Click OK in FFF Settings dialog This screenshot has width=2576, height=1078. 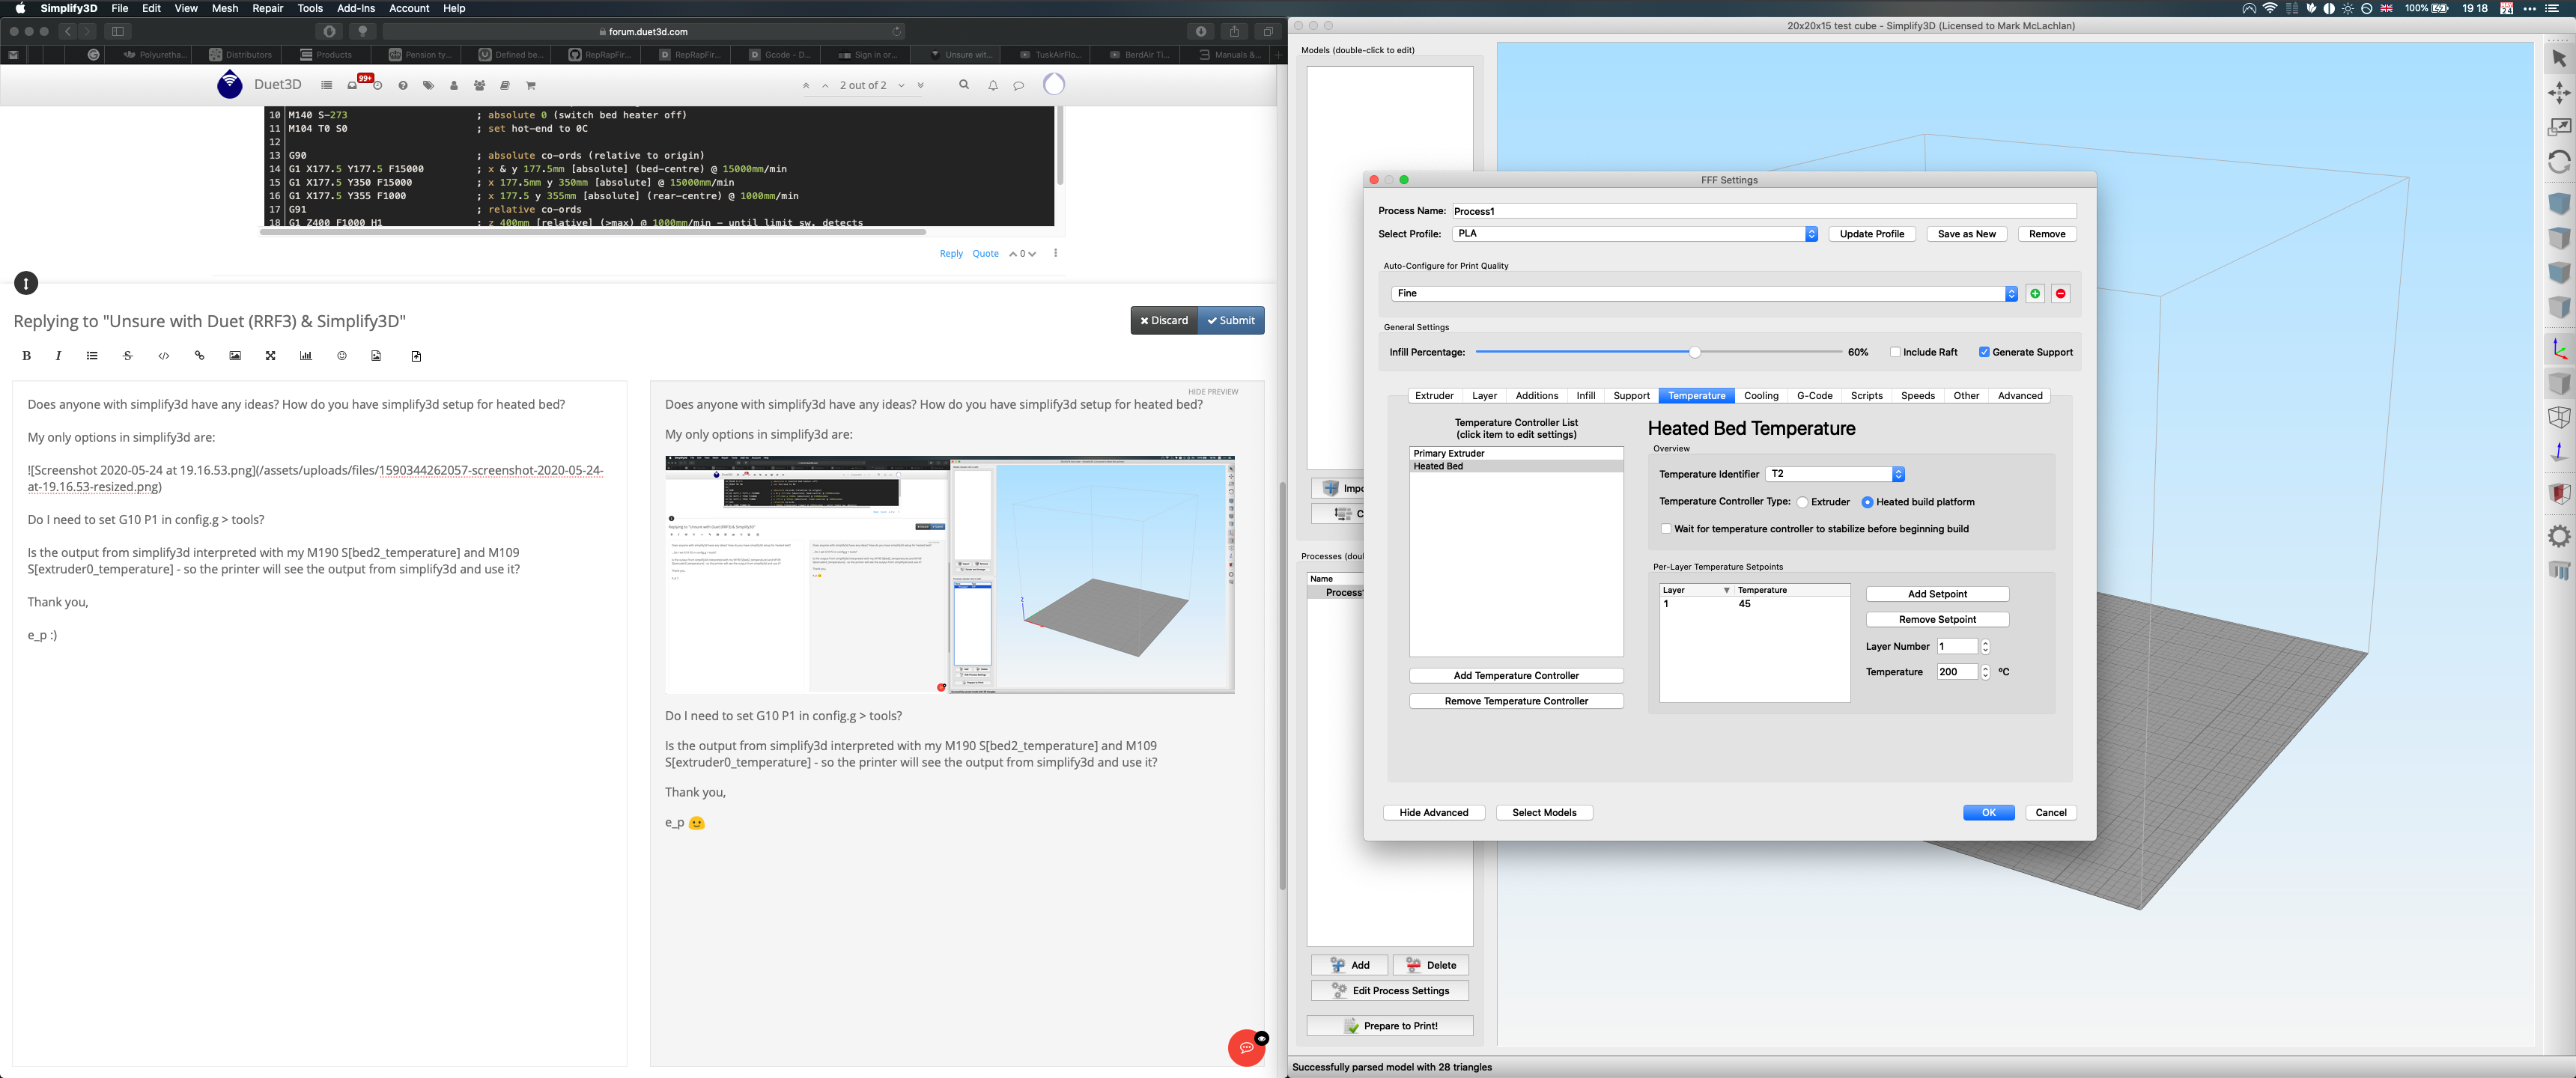1988,813
